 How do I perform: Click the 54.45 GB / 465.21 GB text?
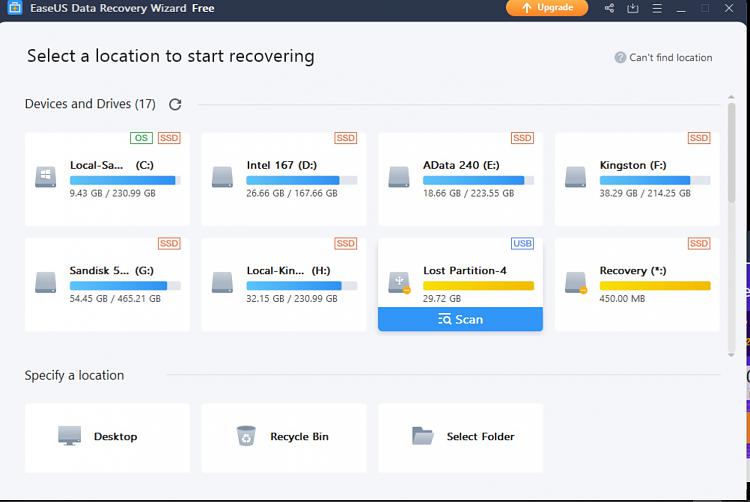coord(115,298)
